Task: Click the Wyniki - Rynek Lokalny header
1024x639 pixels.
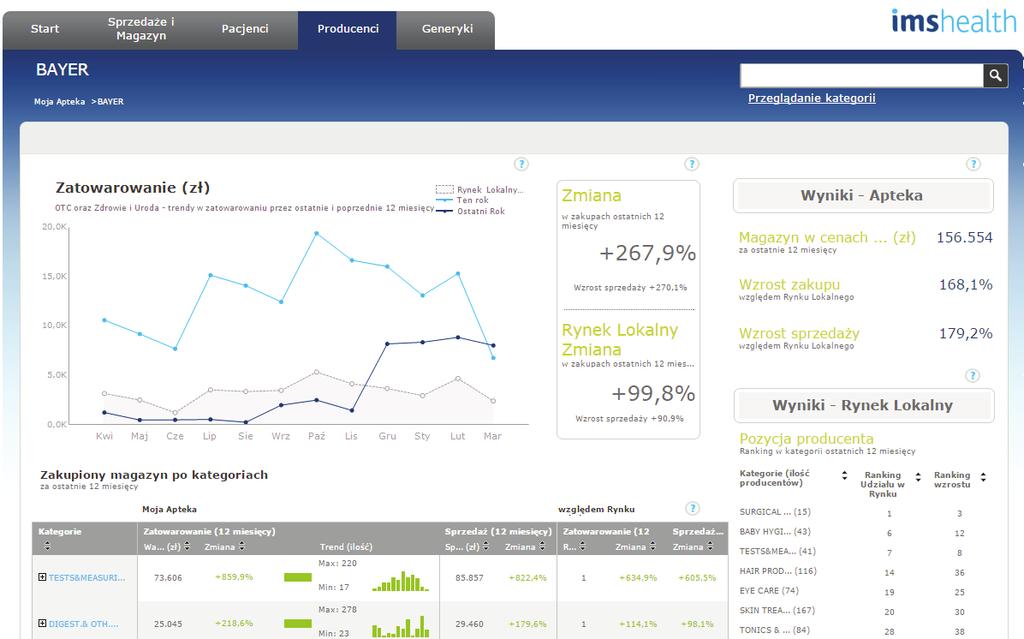Action: pos(863,405)
